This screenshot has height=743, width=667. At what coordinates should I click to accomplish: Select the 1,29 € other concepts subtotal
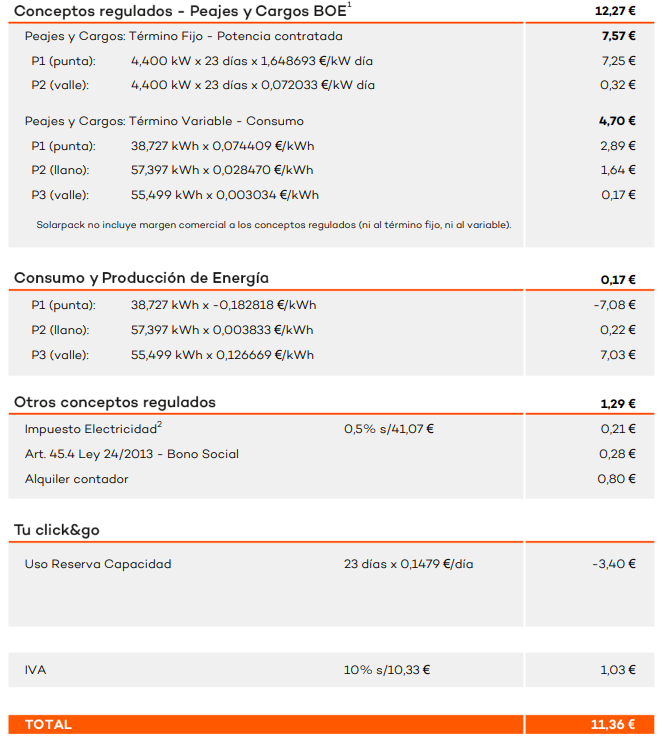coord(618,404)
